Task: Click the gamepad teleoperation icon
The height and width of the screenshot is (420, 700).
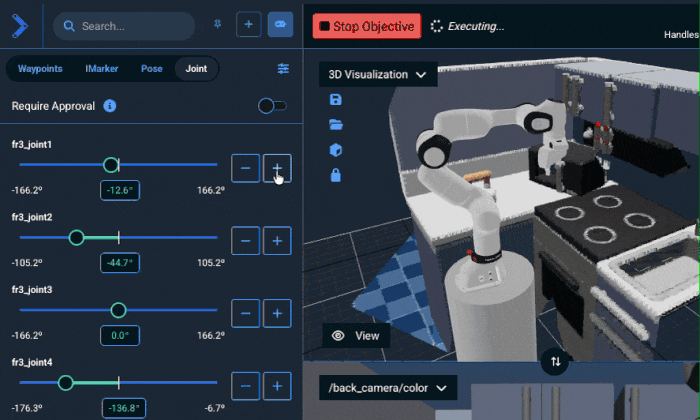Action: pos(280,25)
